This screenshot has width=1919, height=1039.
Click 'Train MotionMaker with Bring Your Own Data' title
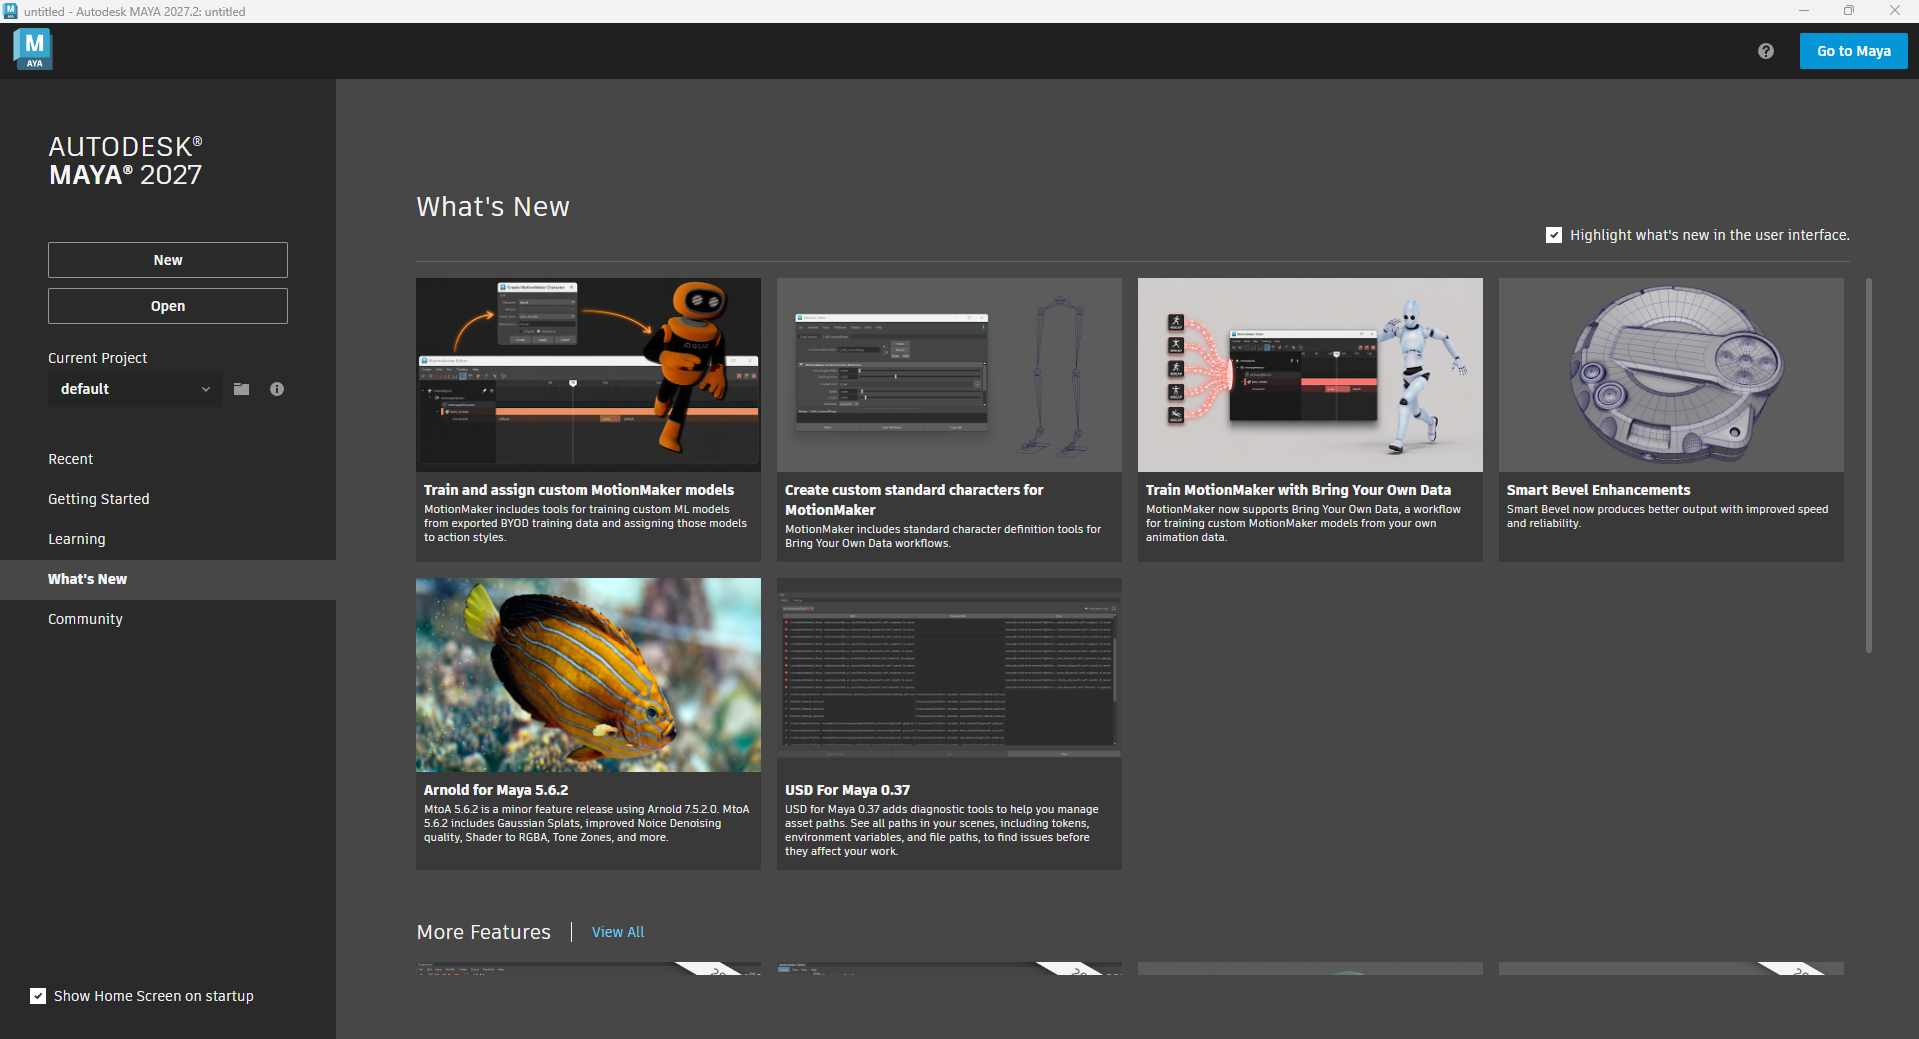[x=1298, y=490]
